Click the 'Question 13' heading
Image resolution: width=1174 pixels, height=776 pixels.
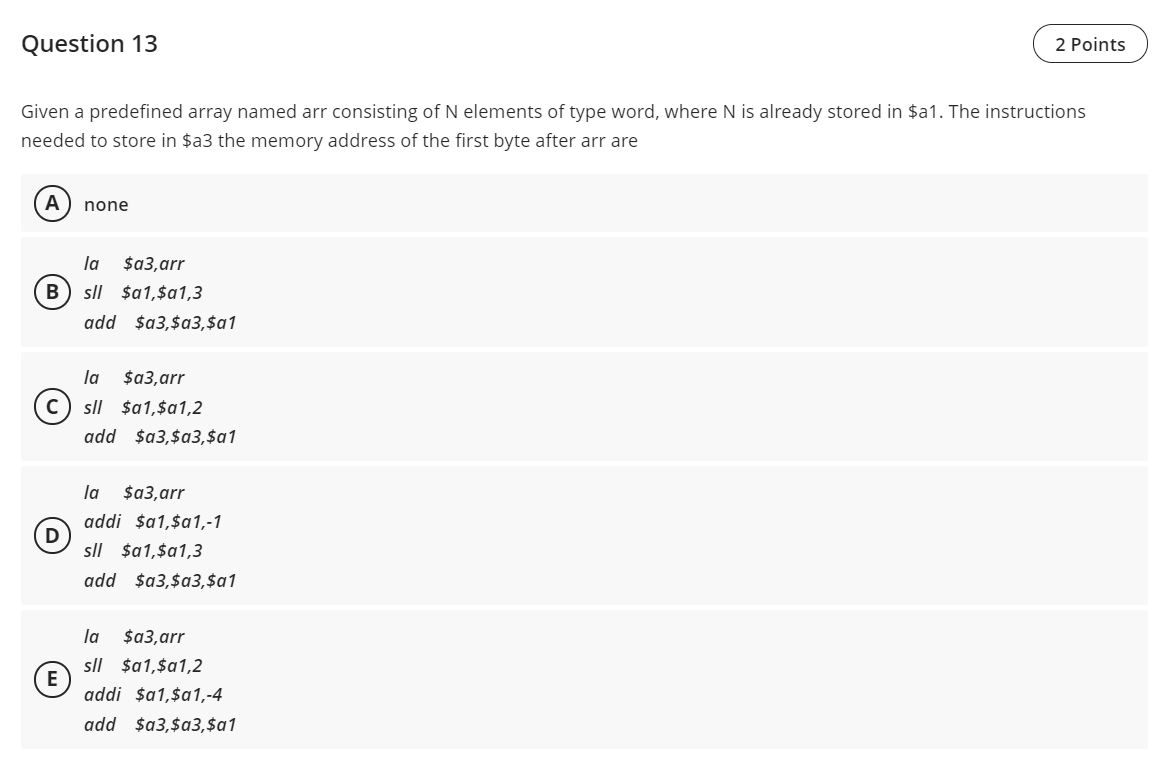pos(89,43)
